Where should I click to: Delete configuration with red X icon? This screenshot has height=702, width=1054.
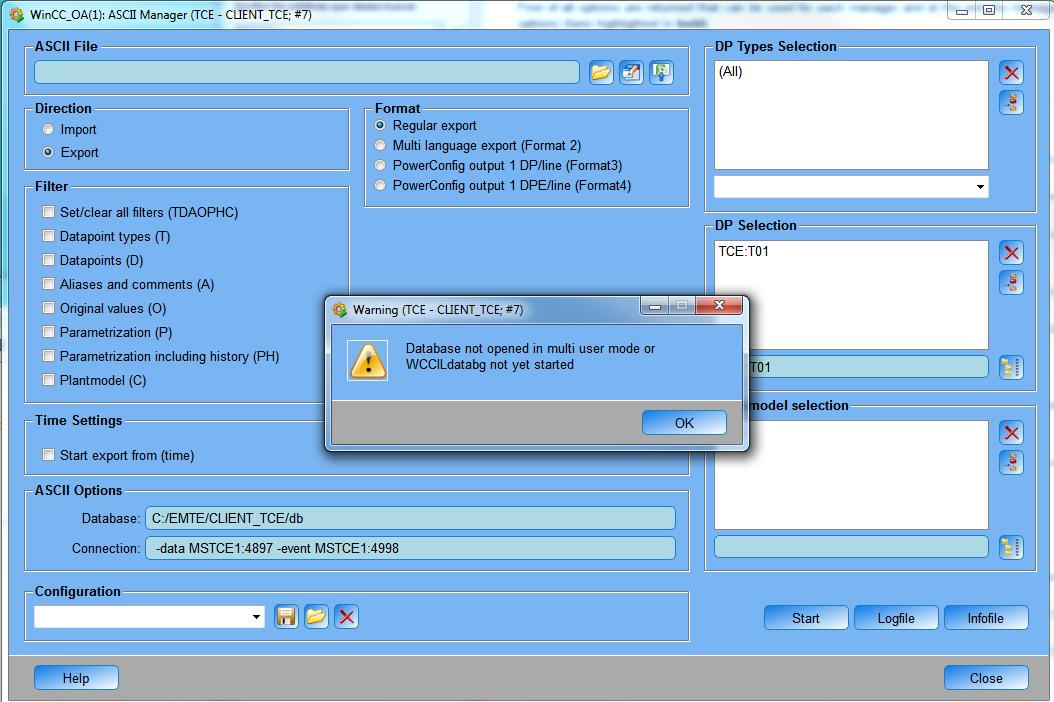[x=346, y=617]
